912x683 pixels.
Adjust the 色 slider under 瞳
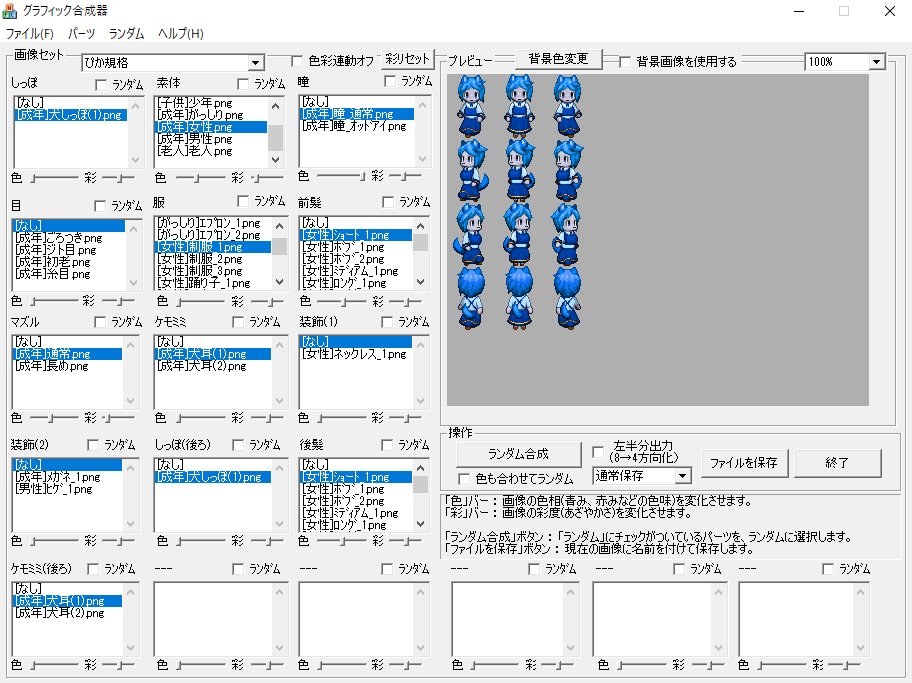pyautogui.click(x=341, y=176)
